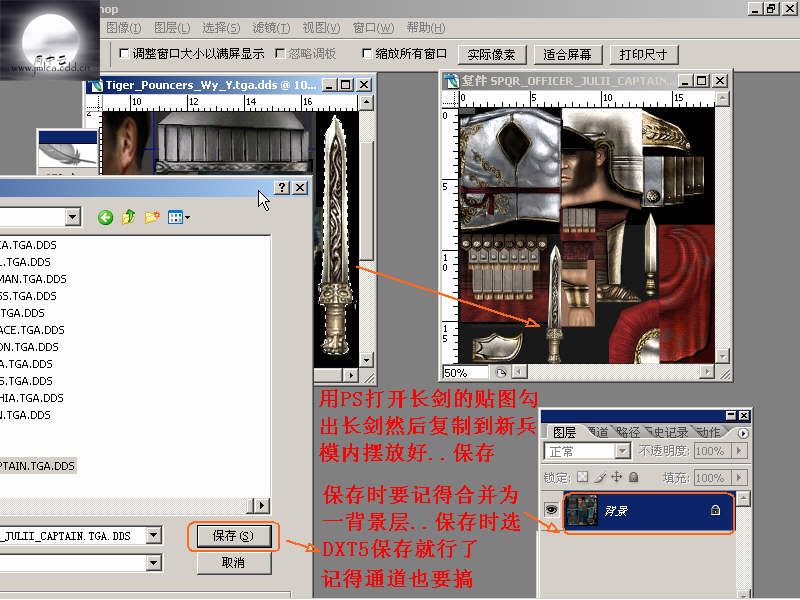
Task: Click the lock transparent pixels icon
Action: point(583,478)
